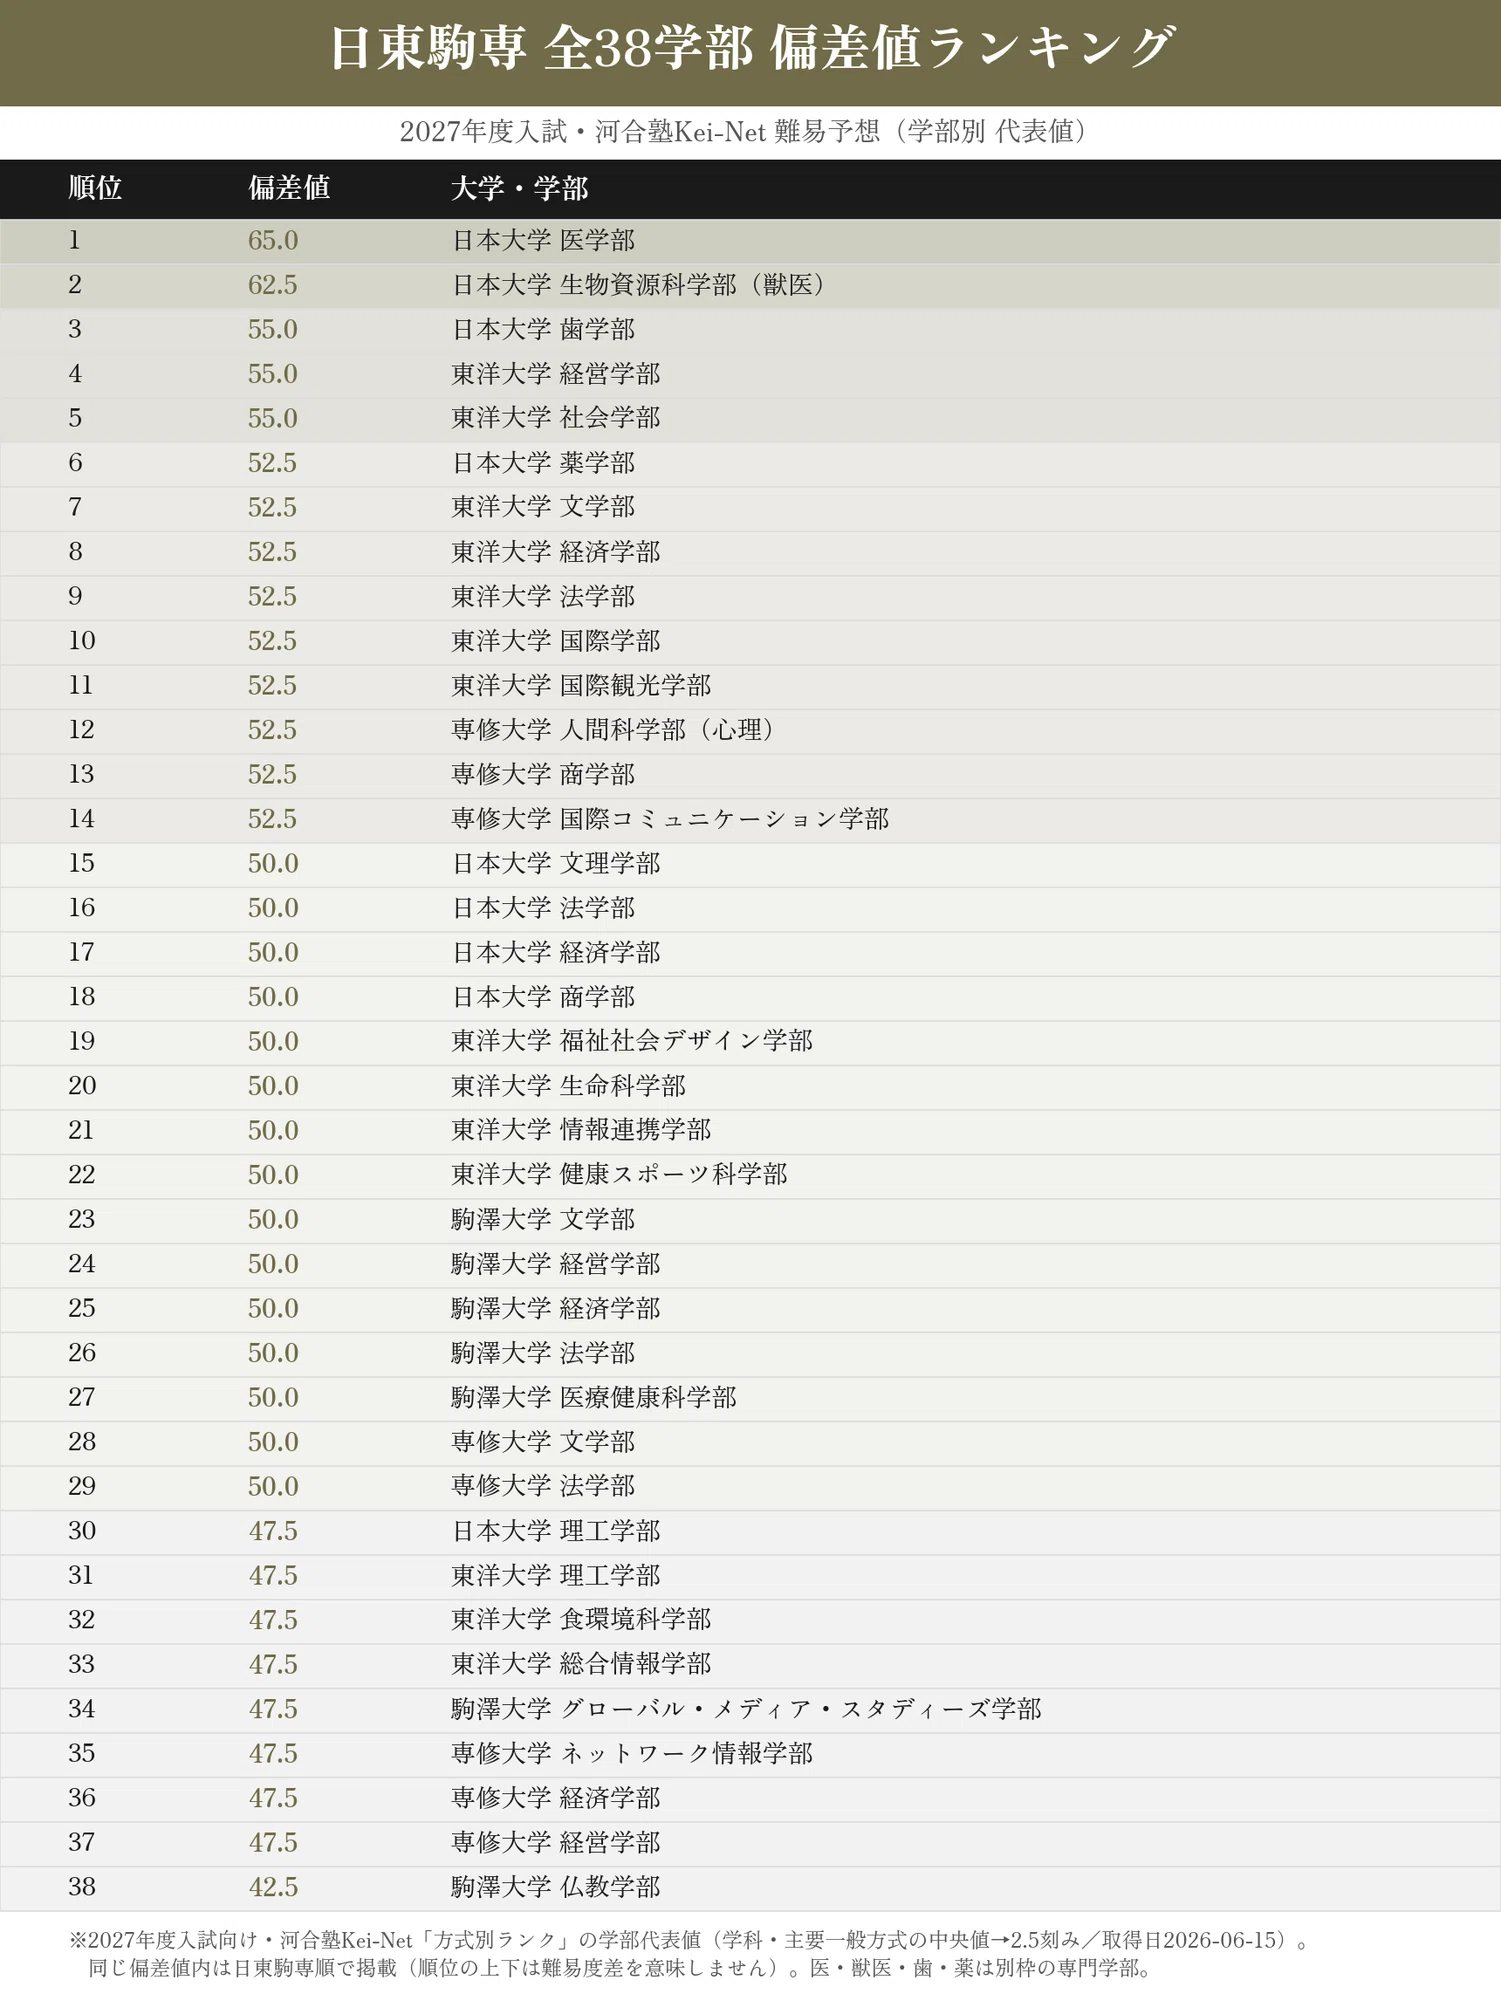Click 東洋大学 健康スポーツ科学部
Image resolution: width=1501 pixels, height=2000 pixels.
[x=619, y=1175]
